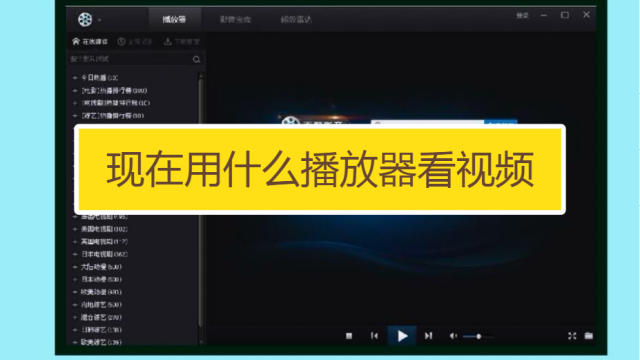Screen dimensions: 640x360
Task: Start playback with the play button
Action: 402,336
